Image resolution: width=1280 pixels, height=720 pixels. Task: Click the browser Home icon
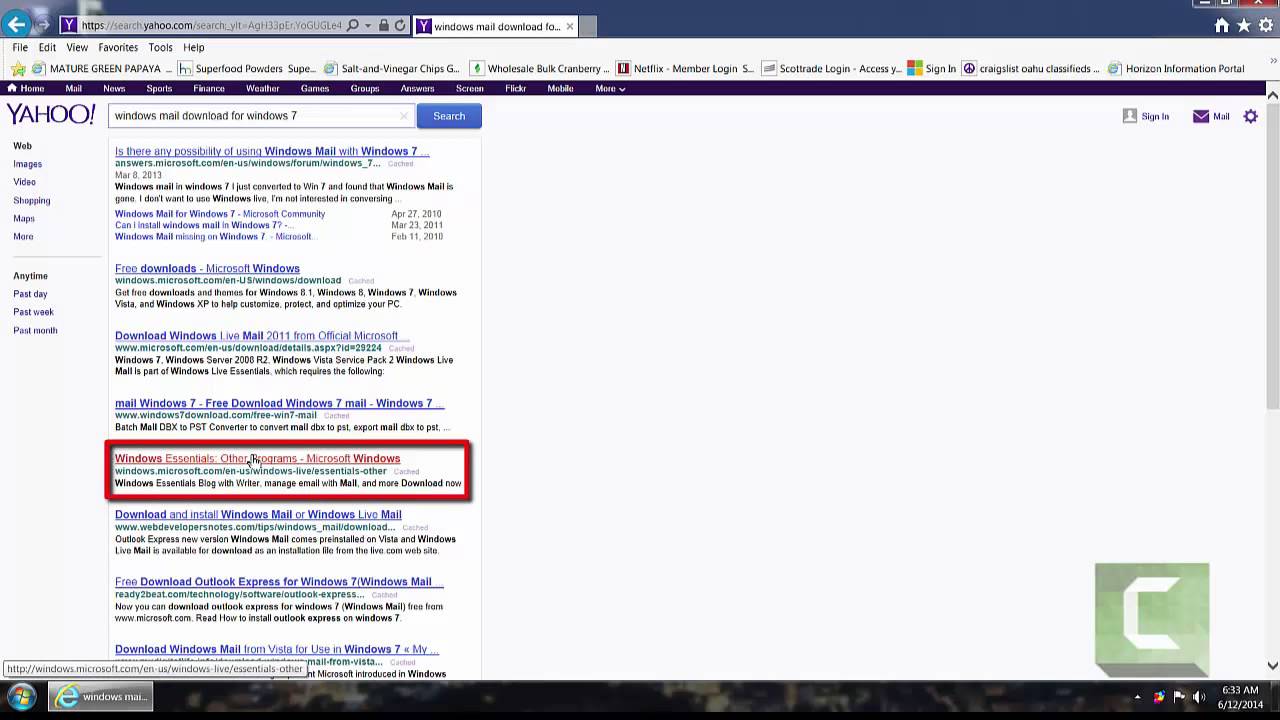pyautogui.click(x=1221, y=25)
